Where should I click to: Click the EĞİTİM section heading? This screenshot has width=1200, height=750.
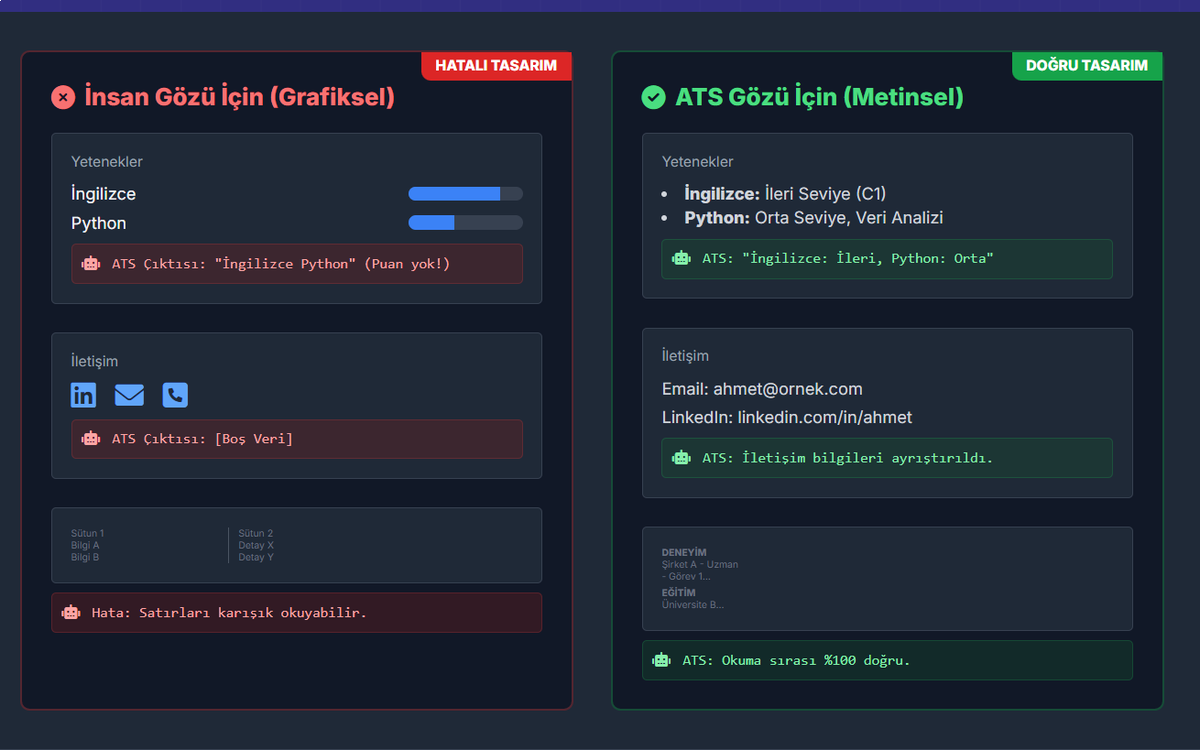(x=679, y=593)
